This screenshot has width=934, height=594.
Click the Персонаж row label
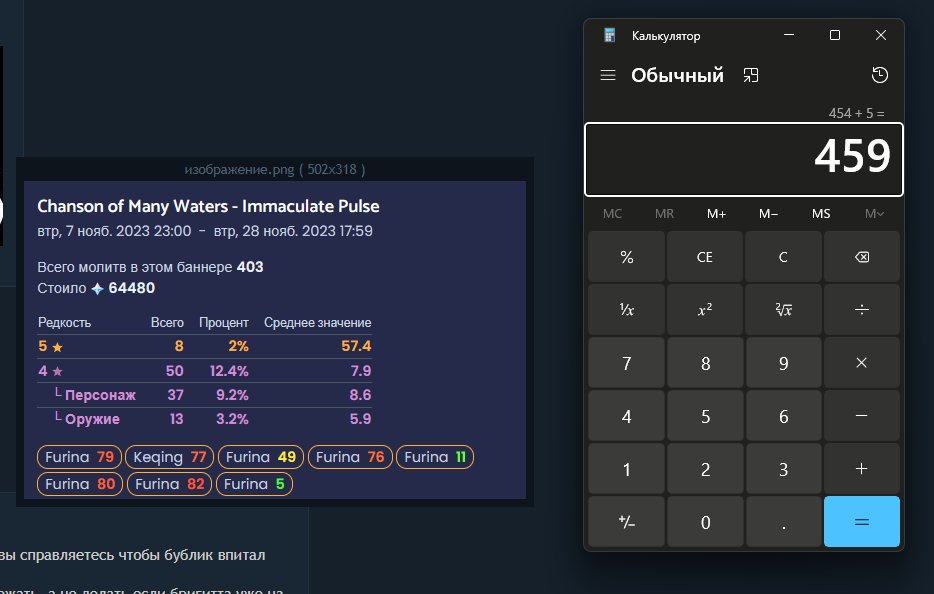tap(100, 395)
